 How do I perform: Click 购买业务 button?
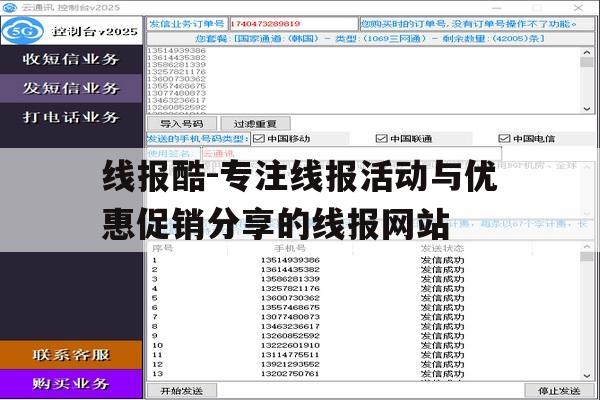71,384
